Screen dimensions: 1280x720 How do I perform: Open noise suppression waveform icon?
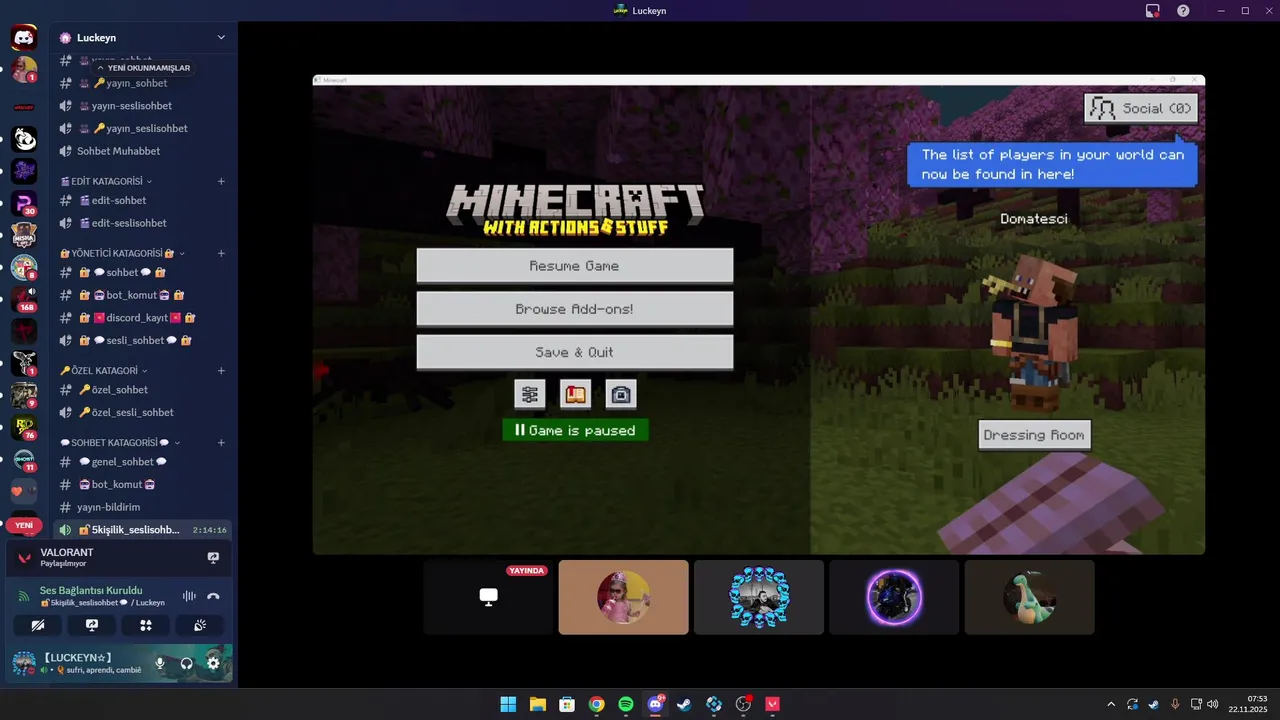[189, 596]
